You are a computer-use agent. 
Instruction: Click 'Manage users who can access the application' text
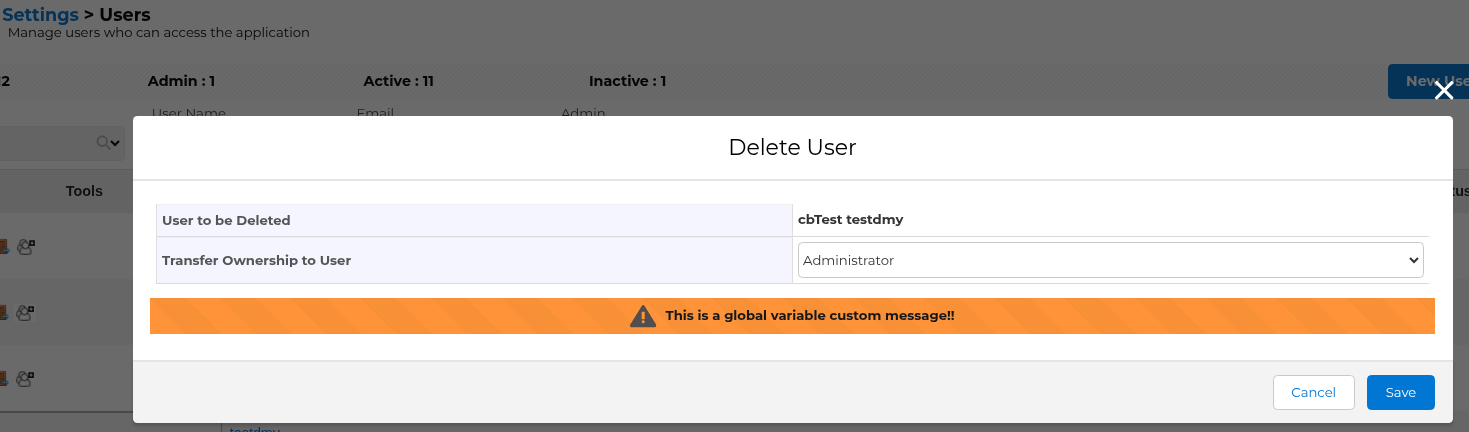coord(159,33)
